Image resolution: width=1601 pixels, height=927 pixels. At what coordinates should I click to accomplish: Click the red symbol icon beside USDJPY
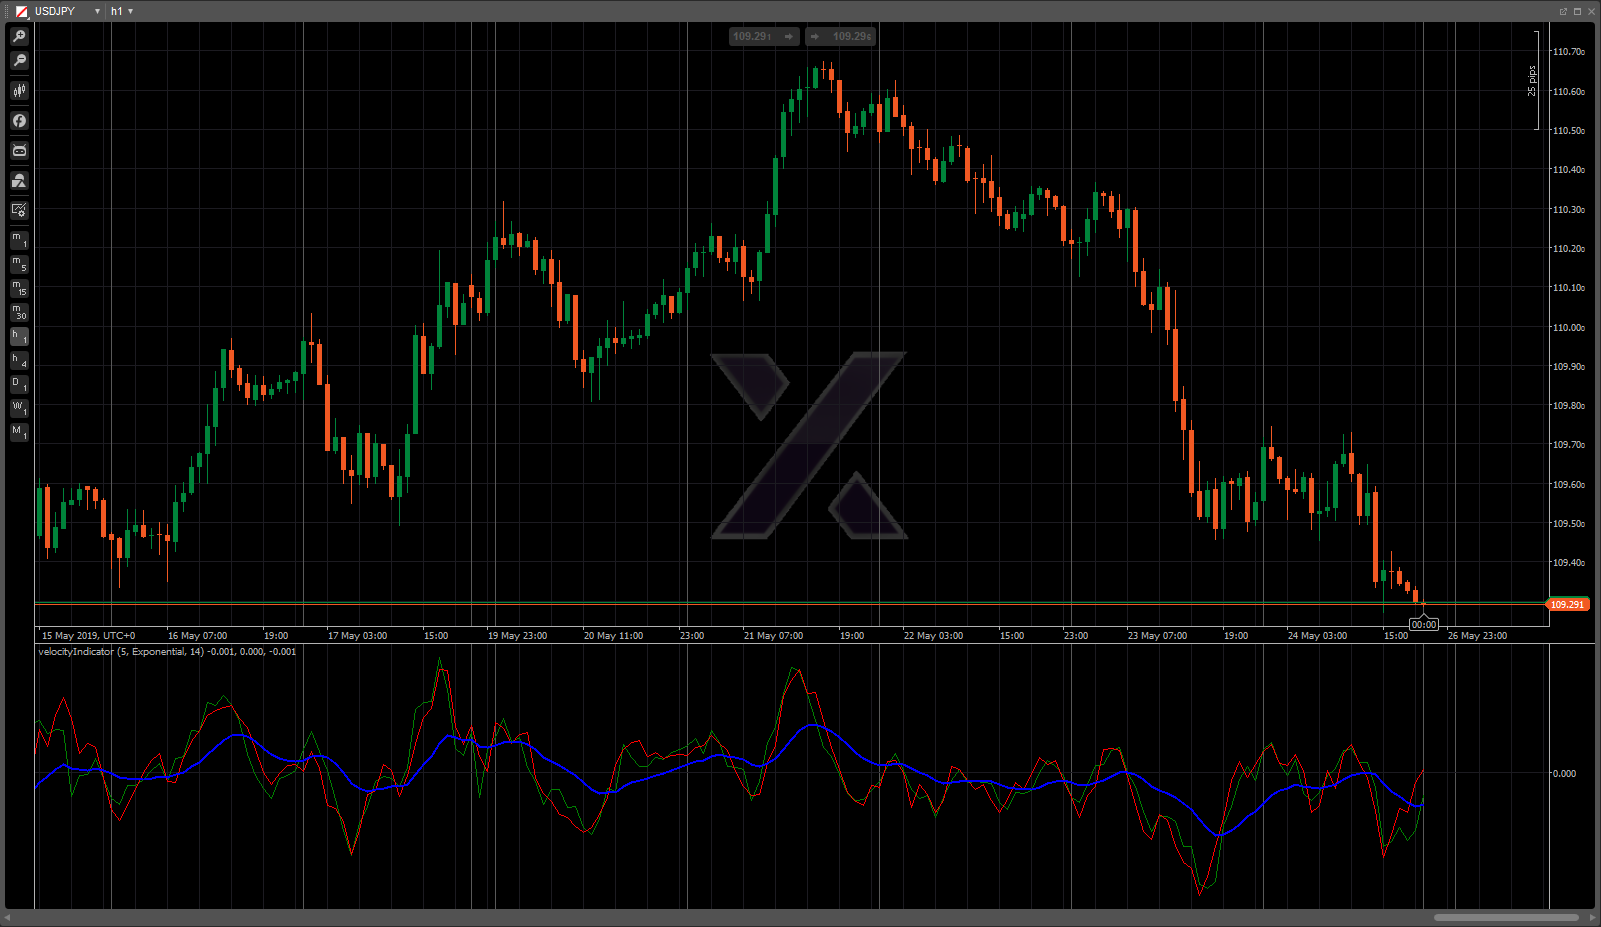[21, 11]
